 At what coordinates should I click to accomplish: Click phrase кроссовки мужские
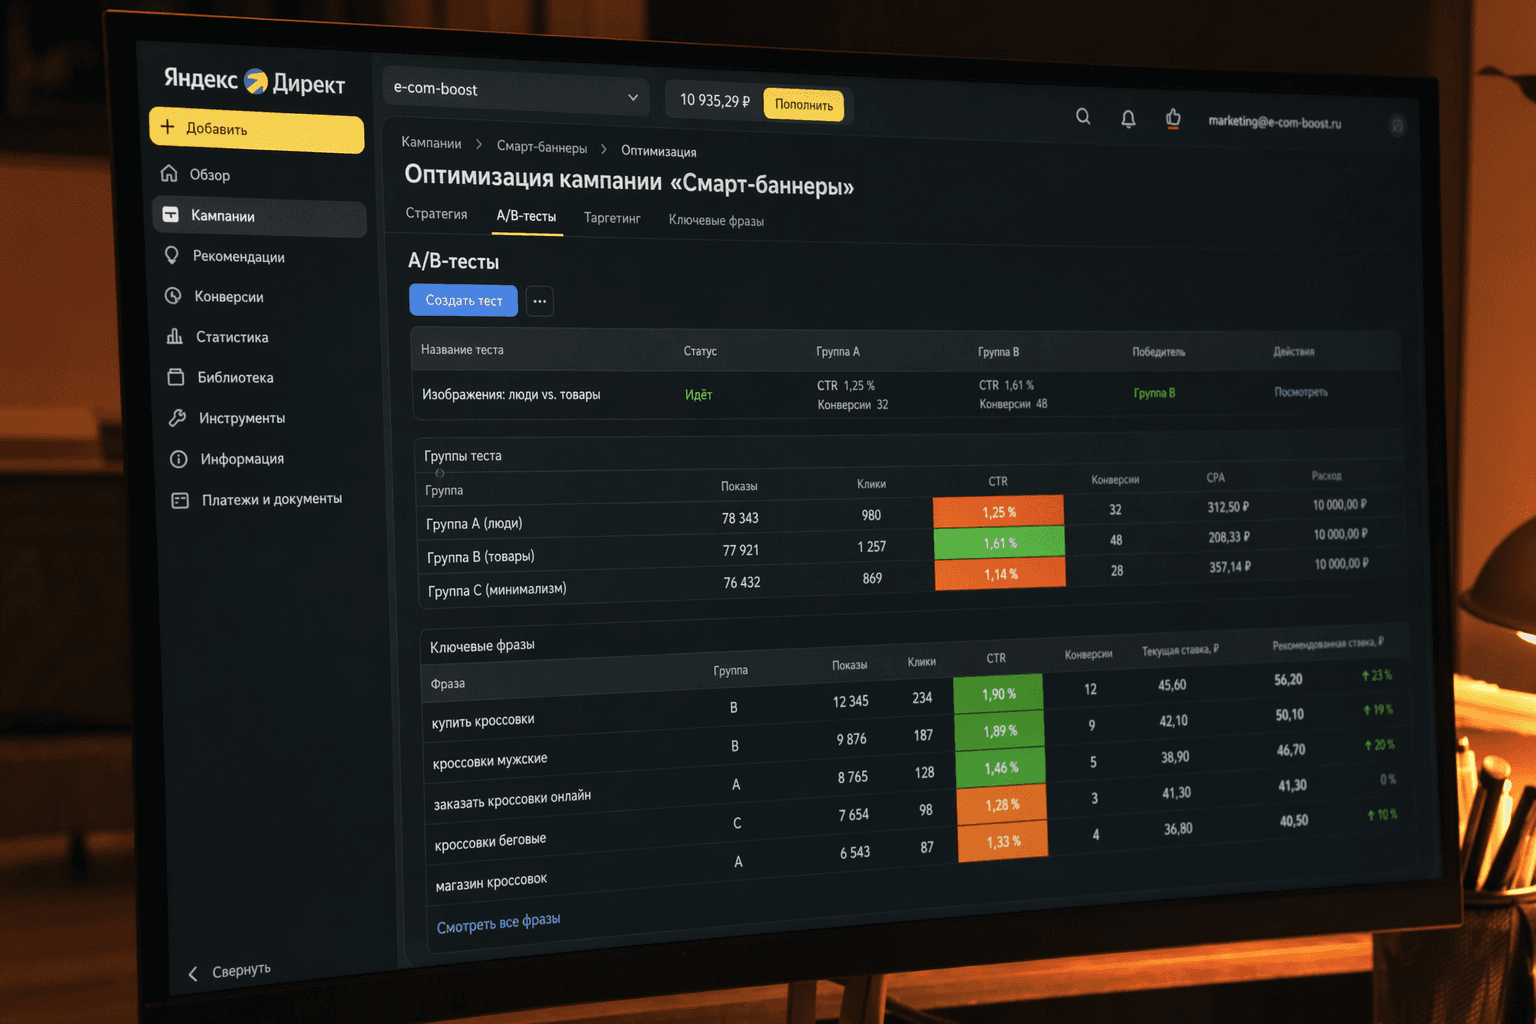coord(490,761)
